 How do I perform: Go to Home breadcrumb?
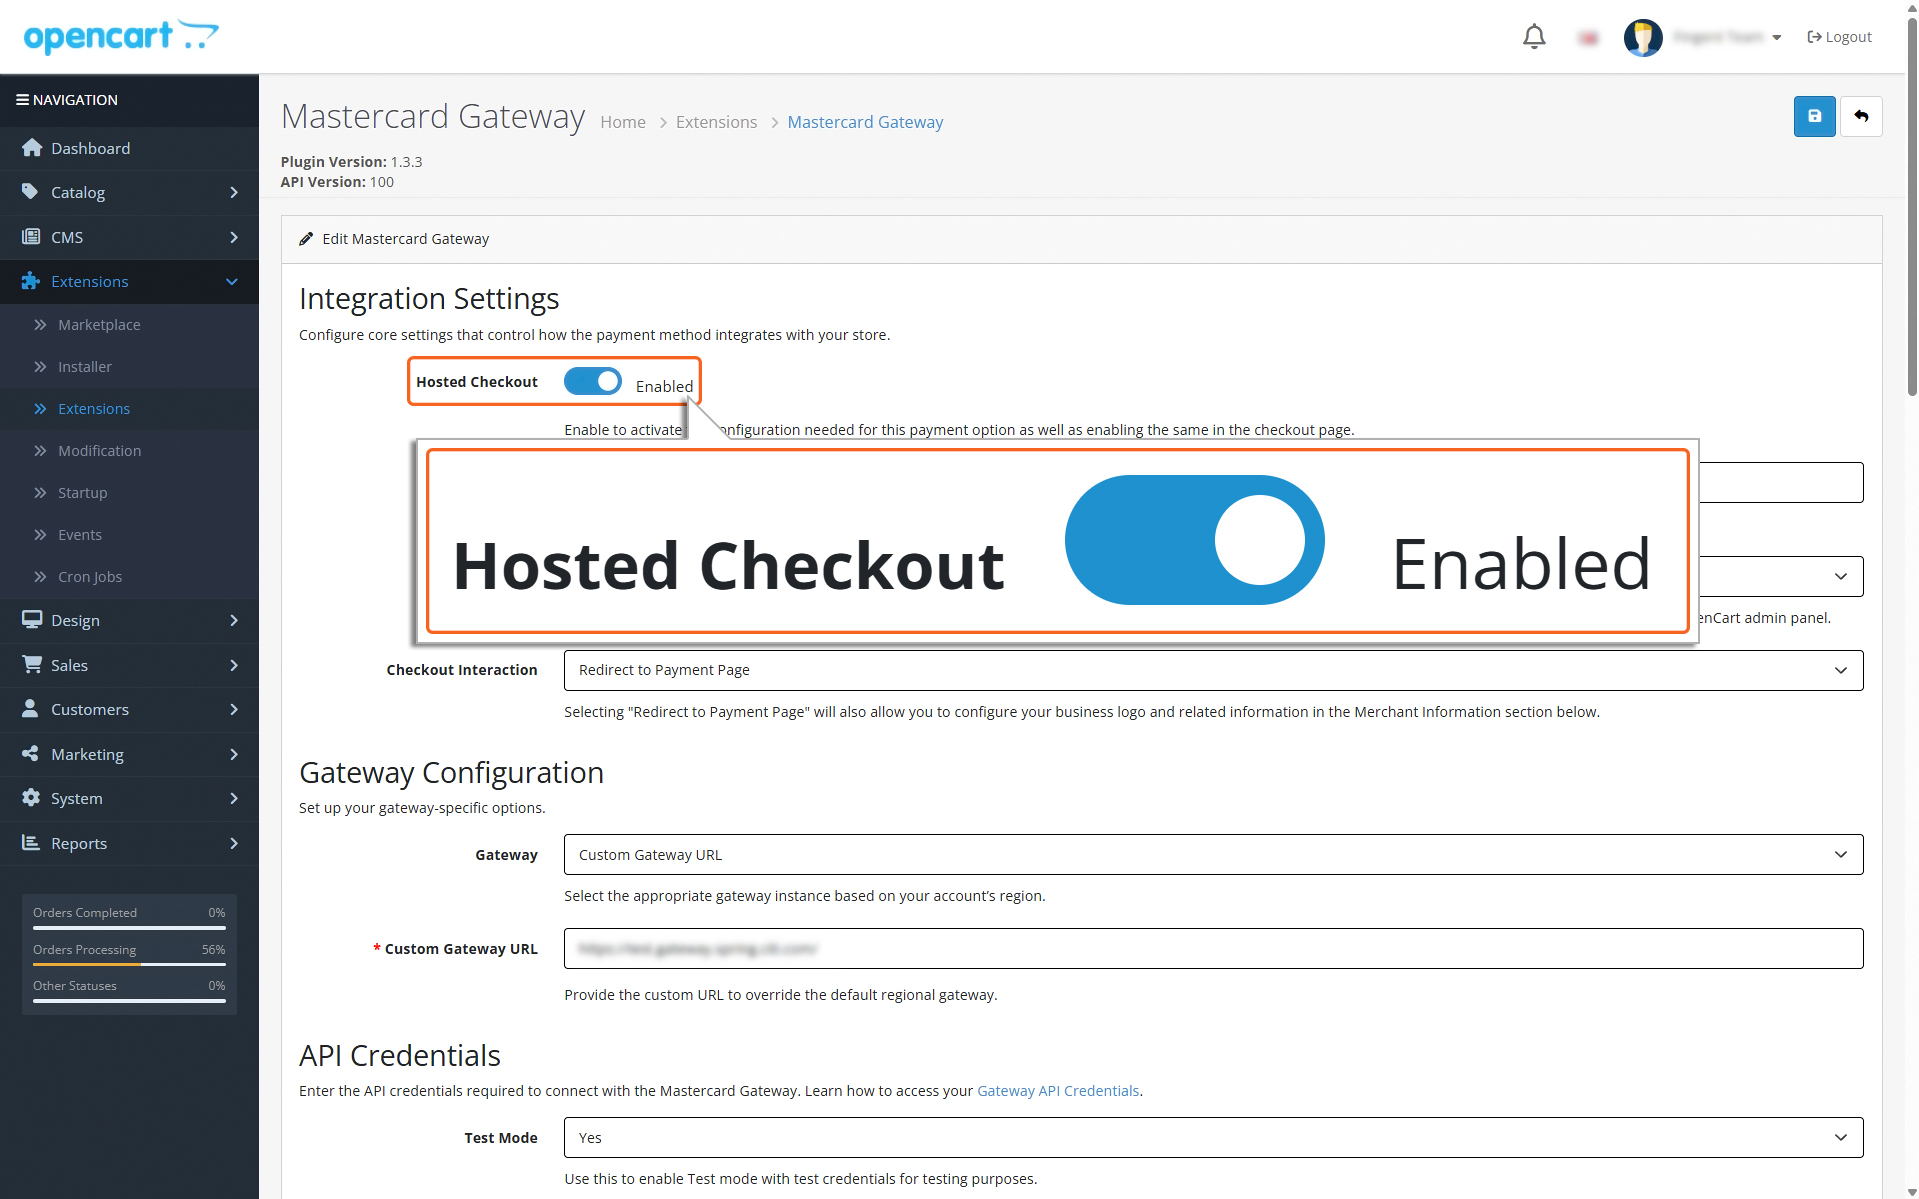coord(623,122)
